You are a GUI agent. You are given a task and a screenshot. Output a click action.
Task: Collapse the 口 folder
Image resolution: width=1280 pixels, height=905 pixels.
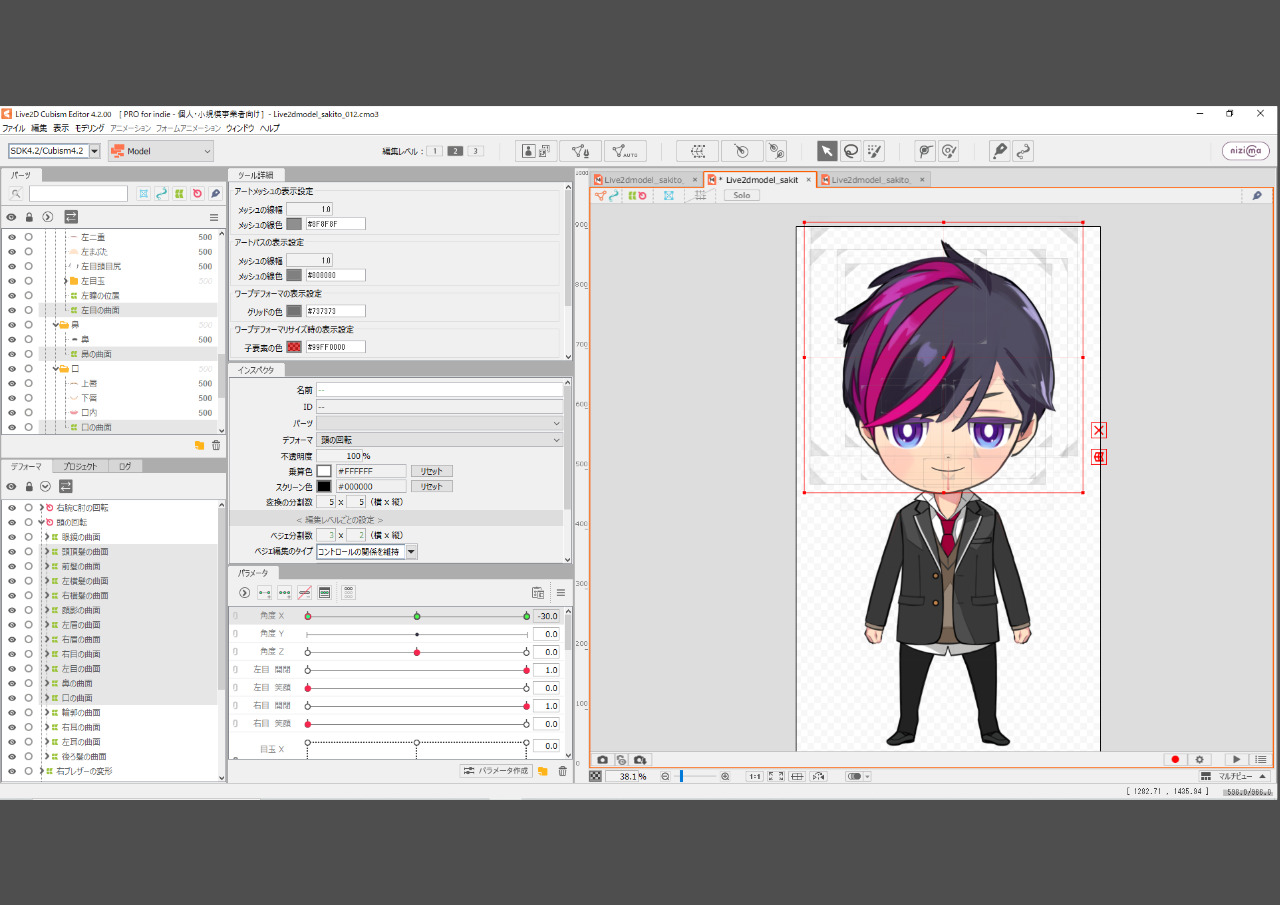pos(56,368)
